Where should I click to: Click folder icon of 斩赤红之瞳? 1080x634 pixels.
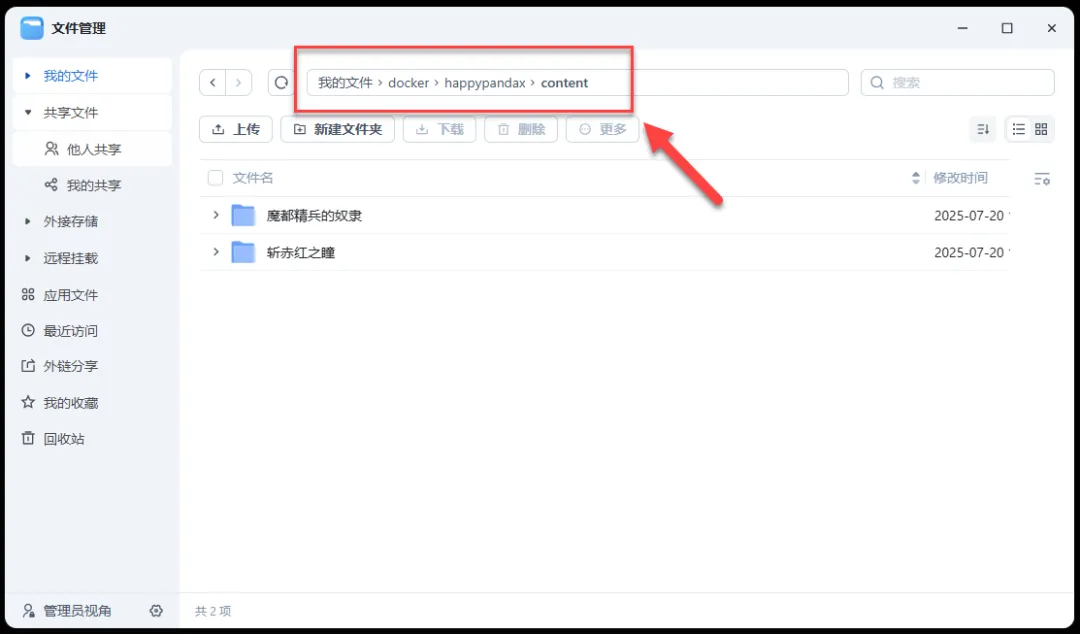coord(243,252)
